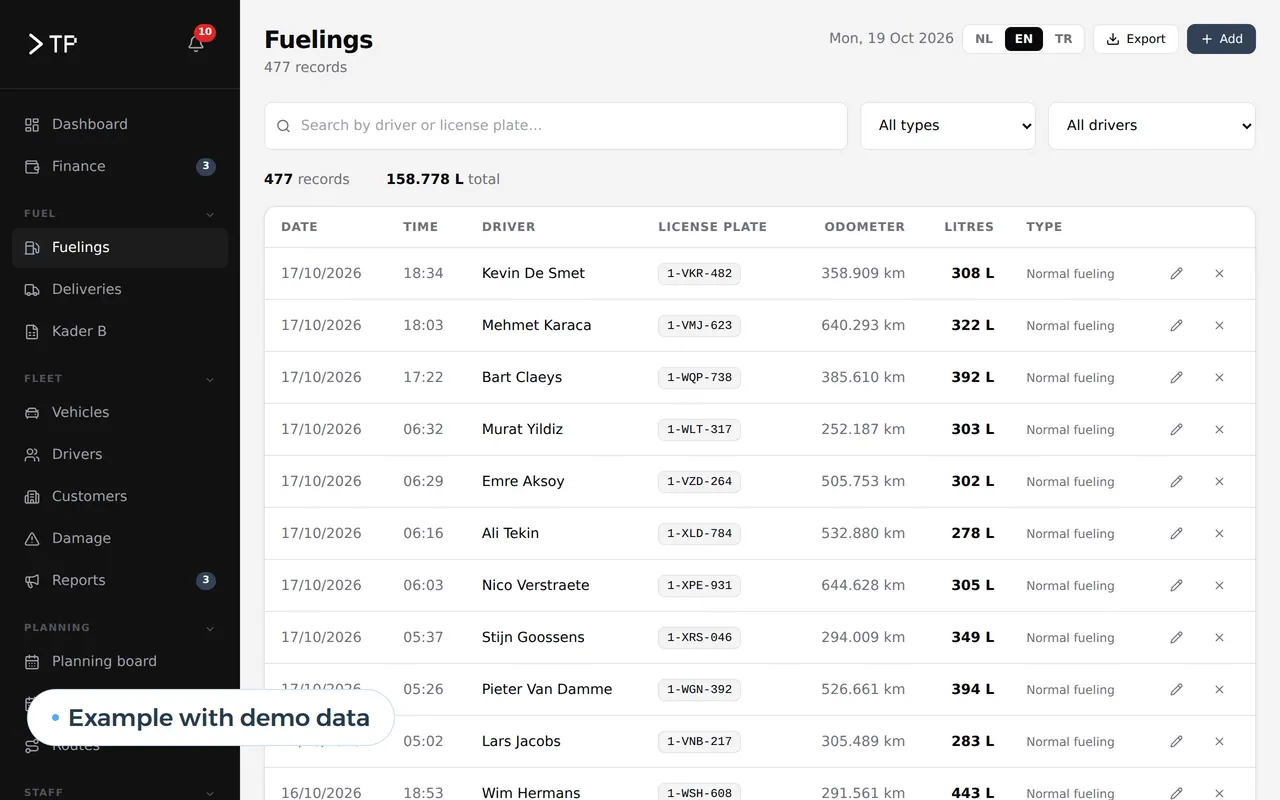Open Planning board in sidebar
The width and height of the screenshot is (1280, 800).
(x=120, y=662)
